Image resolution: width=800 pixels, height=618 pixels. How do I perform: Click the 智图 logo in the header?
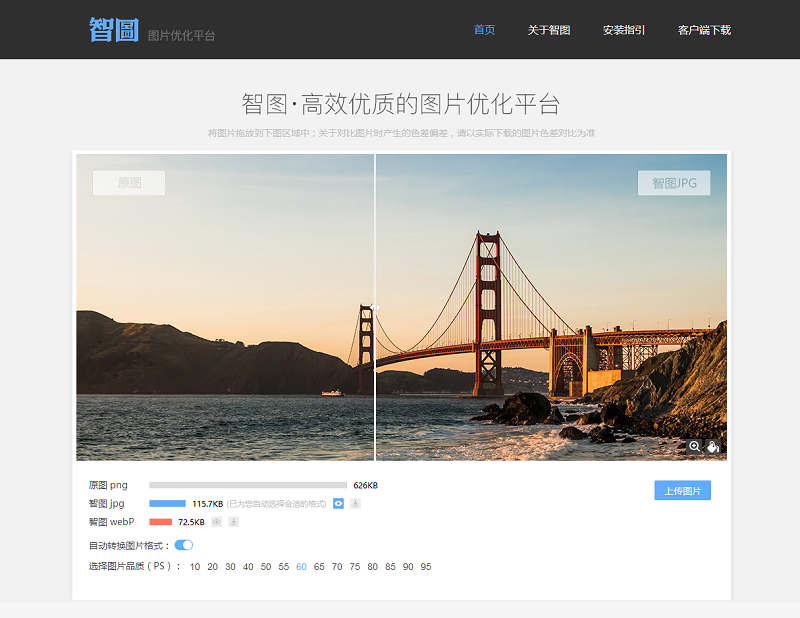click(114, 30)
